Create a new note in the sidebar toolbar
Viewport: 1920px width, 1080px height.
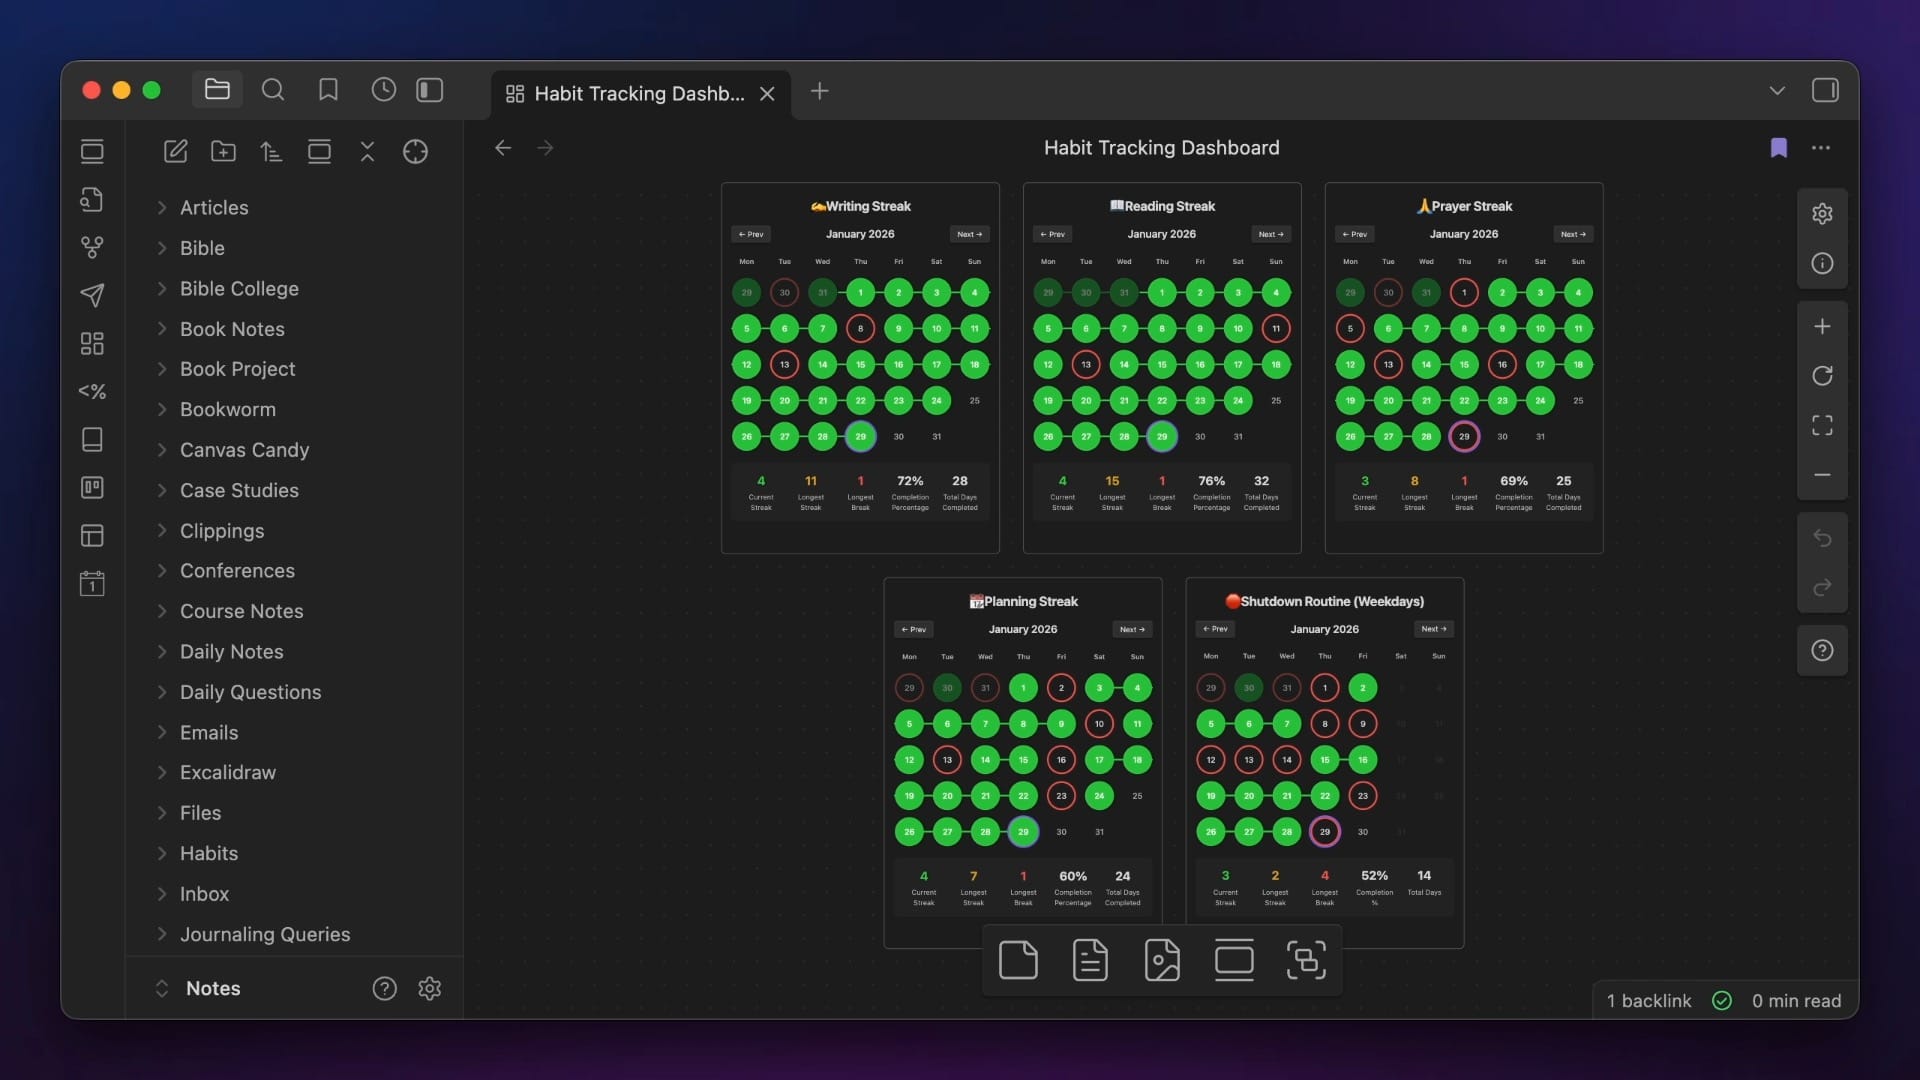176,151
